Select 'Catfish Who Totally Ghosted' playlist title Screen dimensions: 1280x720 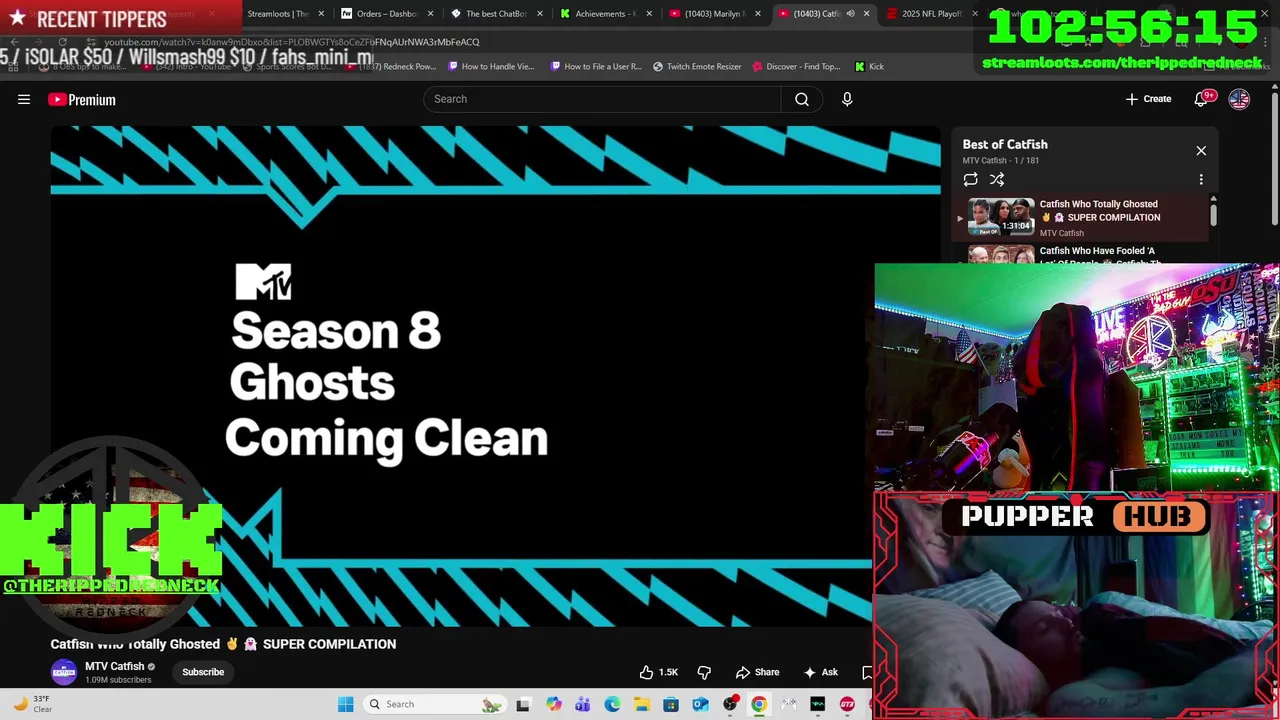(1100, 211)
